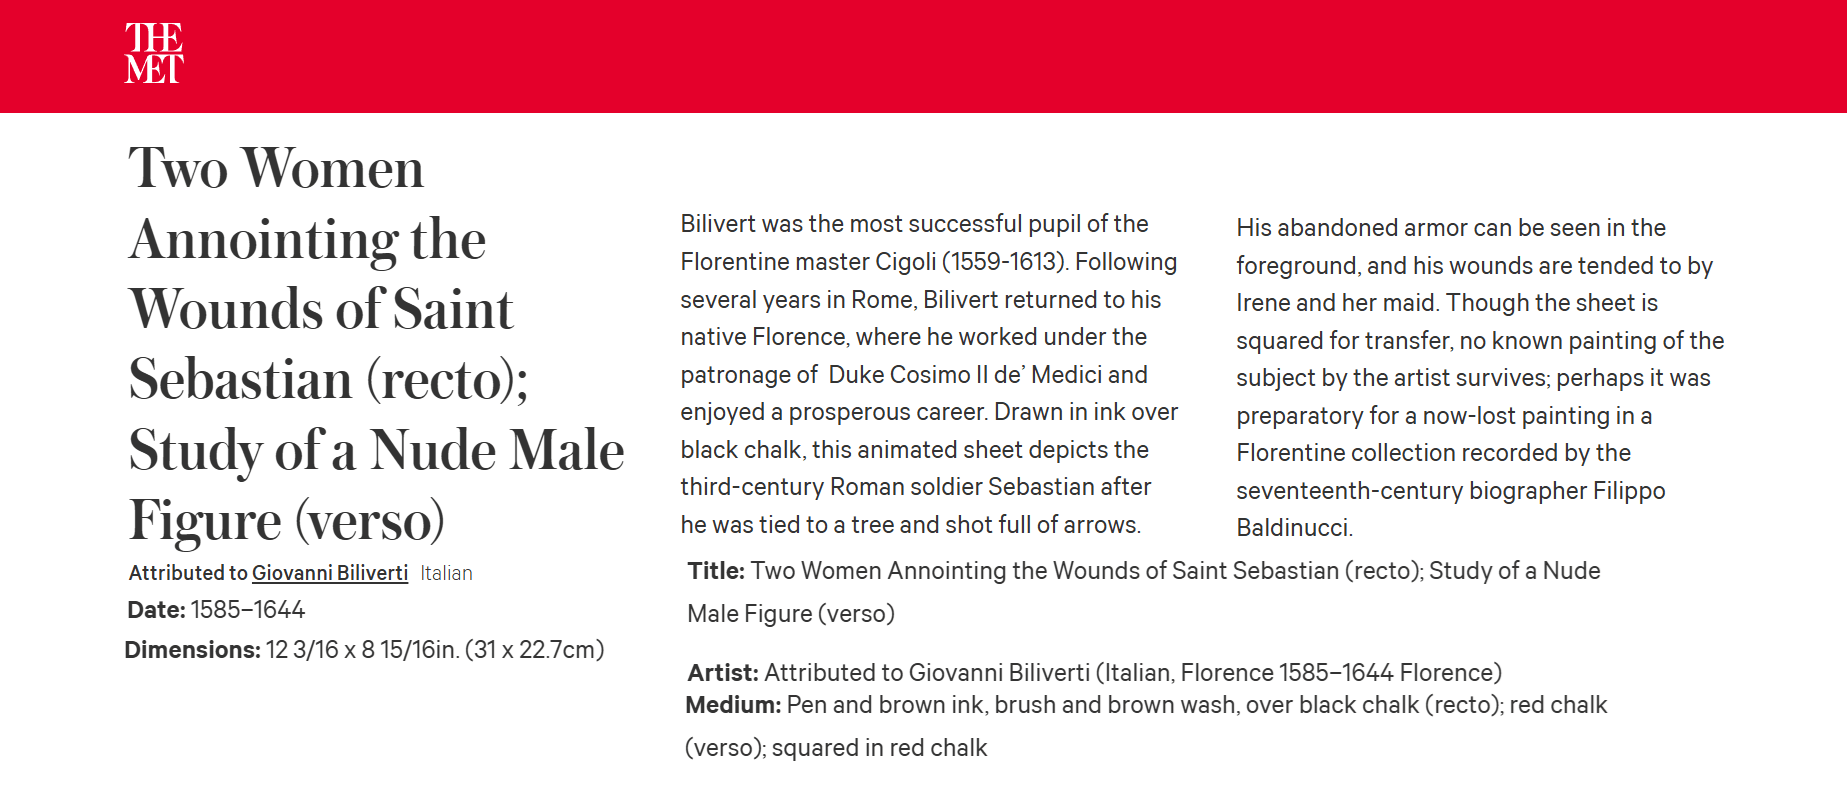Click "(verso); squared in red chalk" line

[x=836, y=748]
